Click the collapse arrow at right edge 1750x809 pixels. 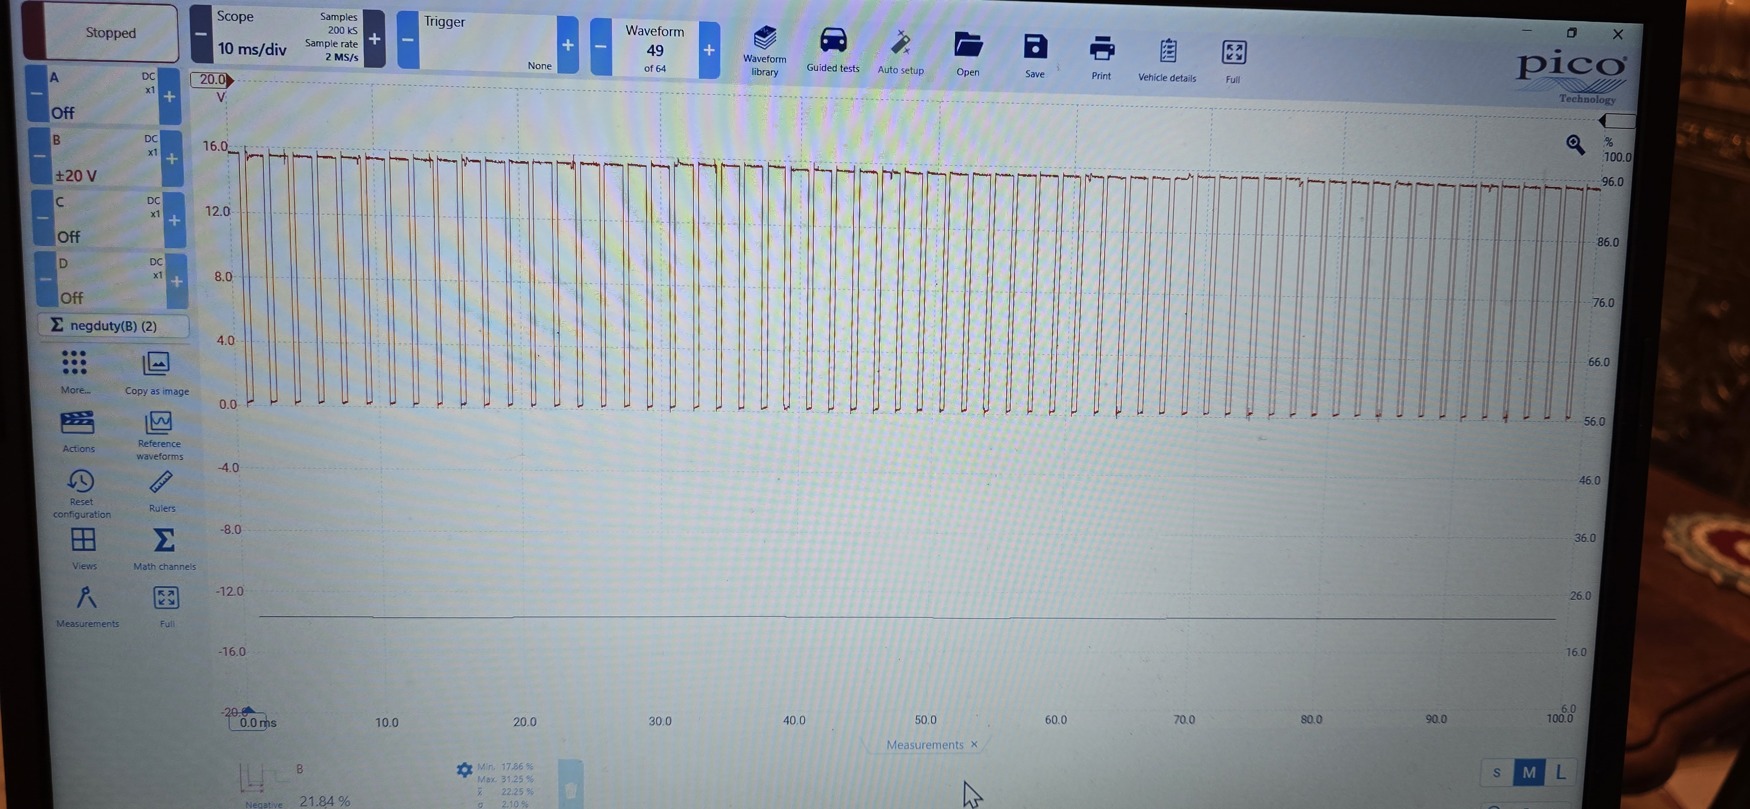coord(1616,121)
